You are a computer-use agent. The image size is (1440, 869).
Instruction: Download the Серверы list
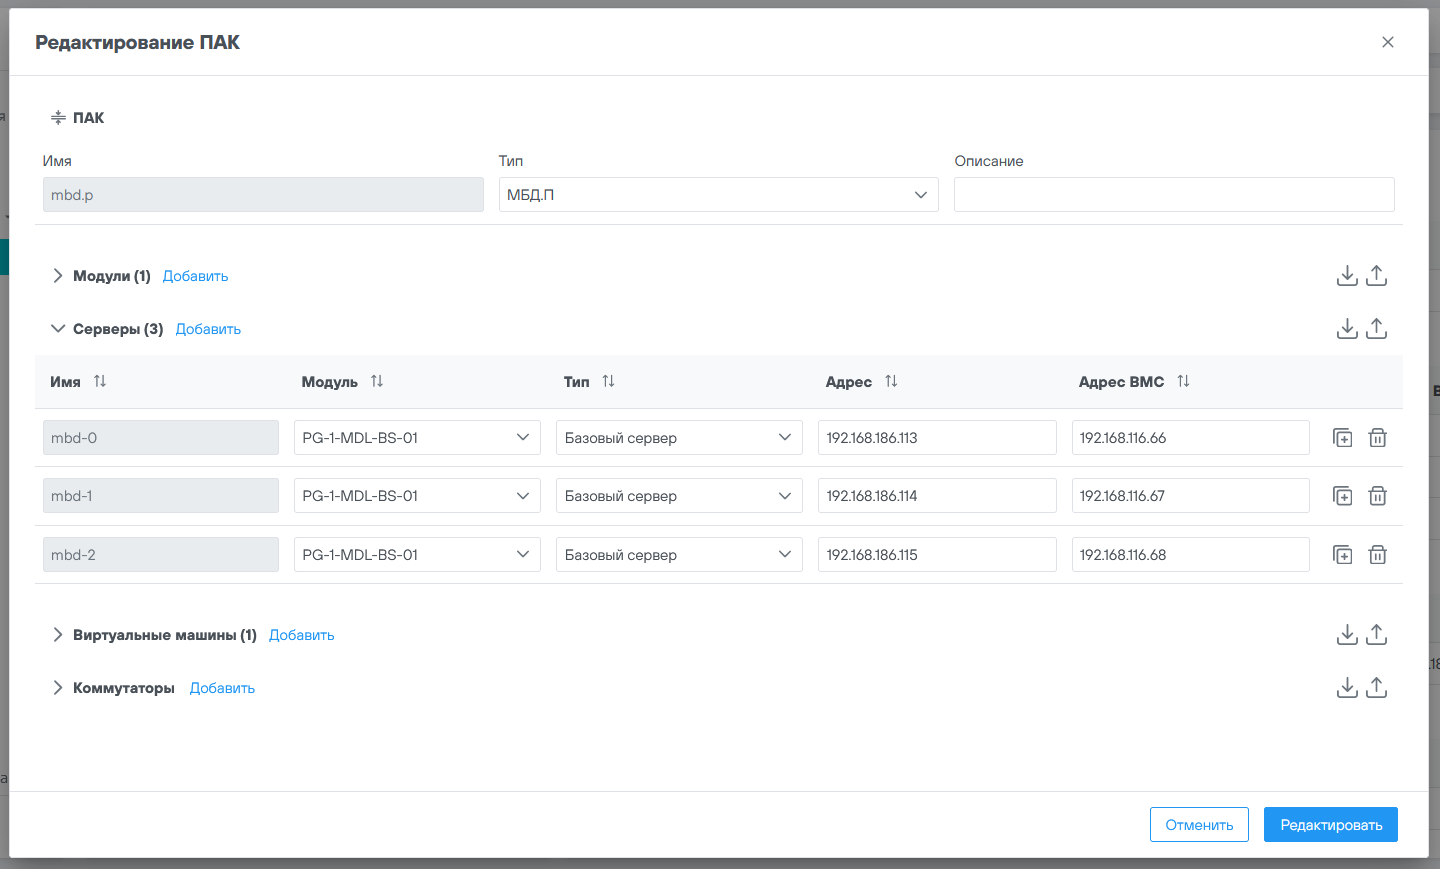[1347, 328]
